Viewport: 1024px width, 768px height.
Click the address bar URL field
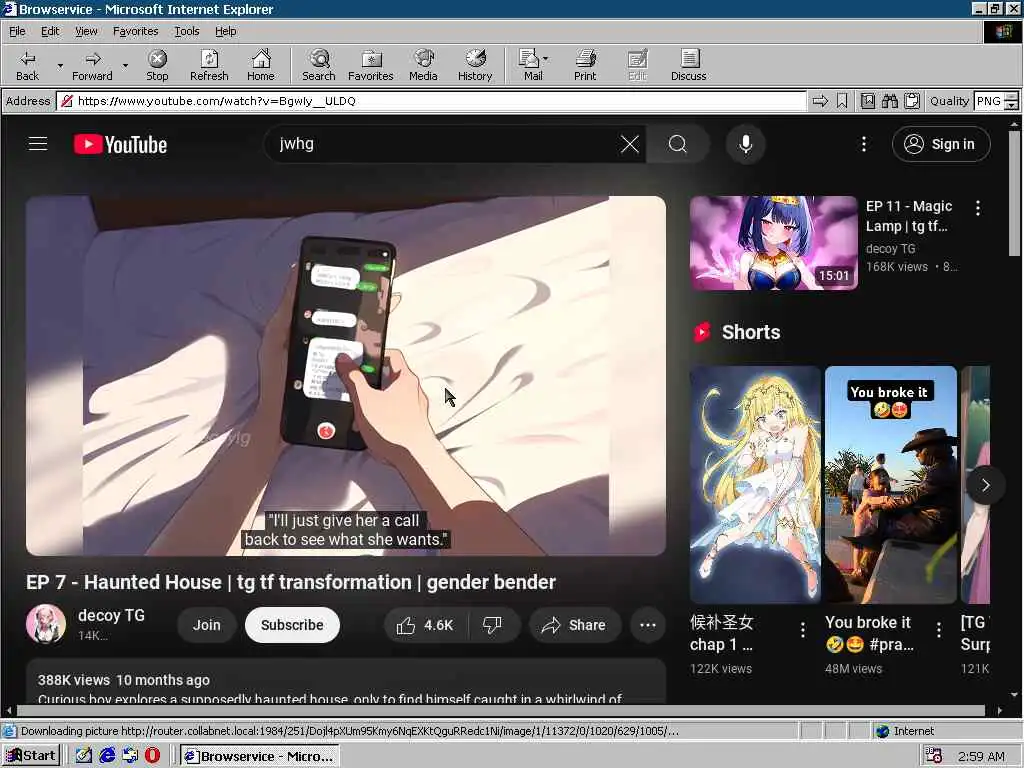coord(431,101)
